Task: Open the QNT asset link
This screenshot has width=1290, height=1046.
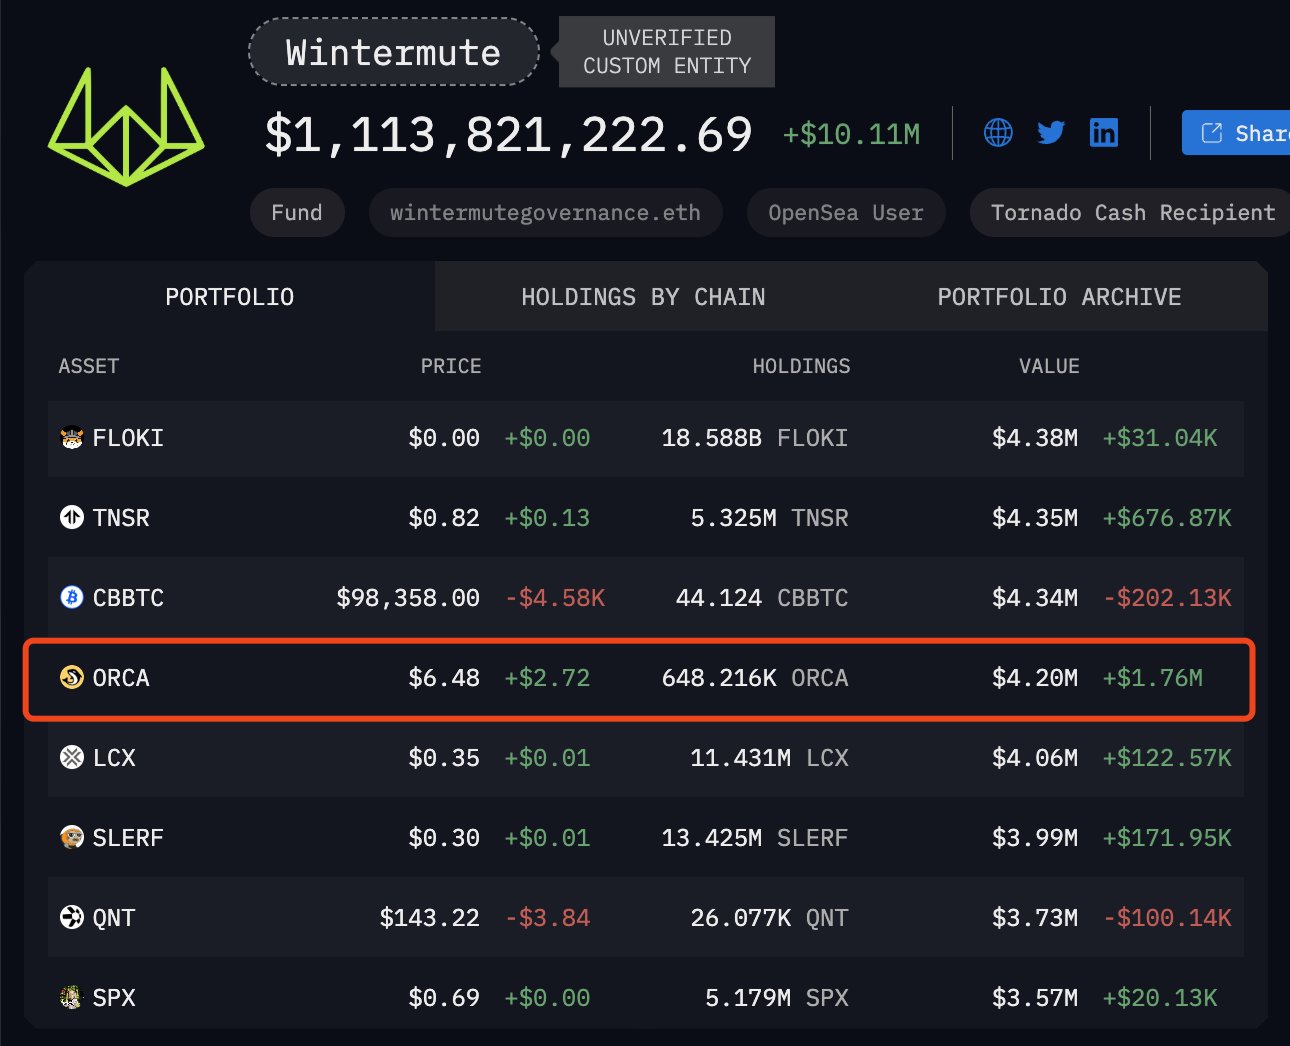Action: click(114, 918)
